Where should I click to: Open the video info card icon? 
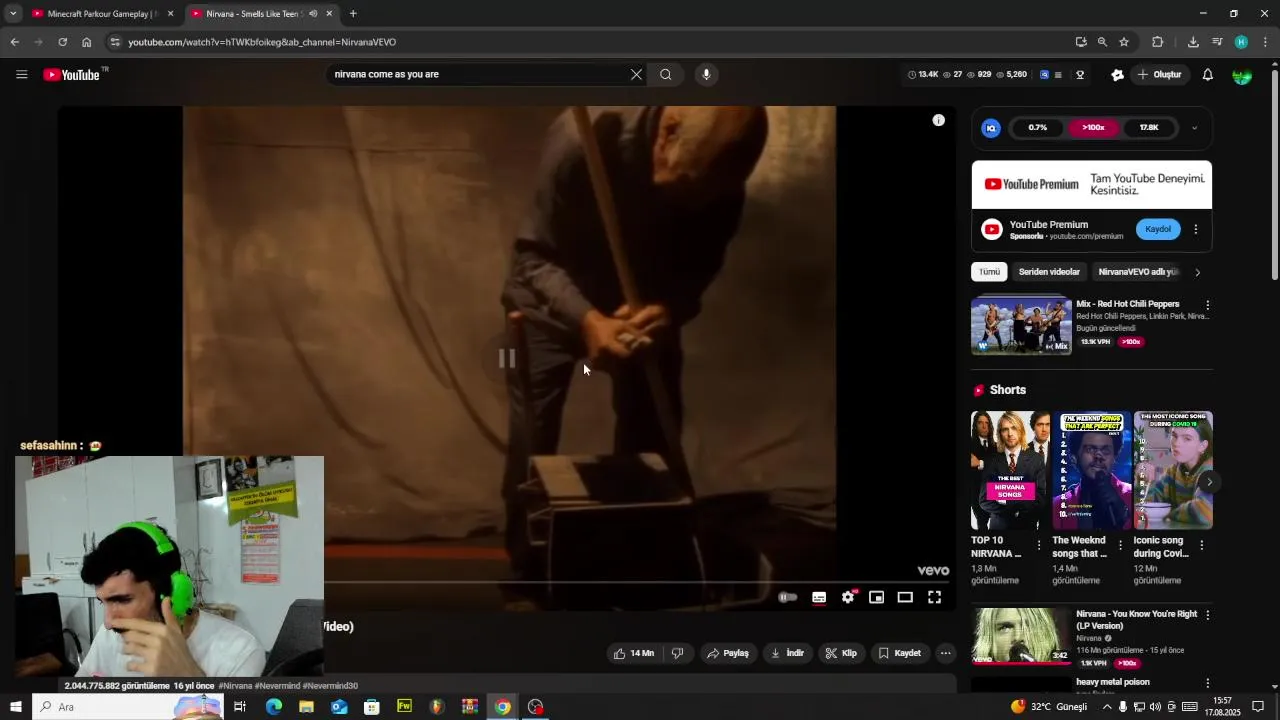pyautogui.click(x=938, y=120)
